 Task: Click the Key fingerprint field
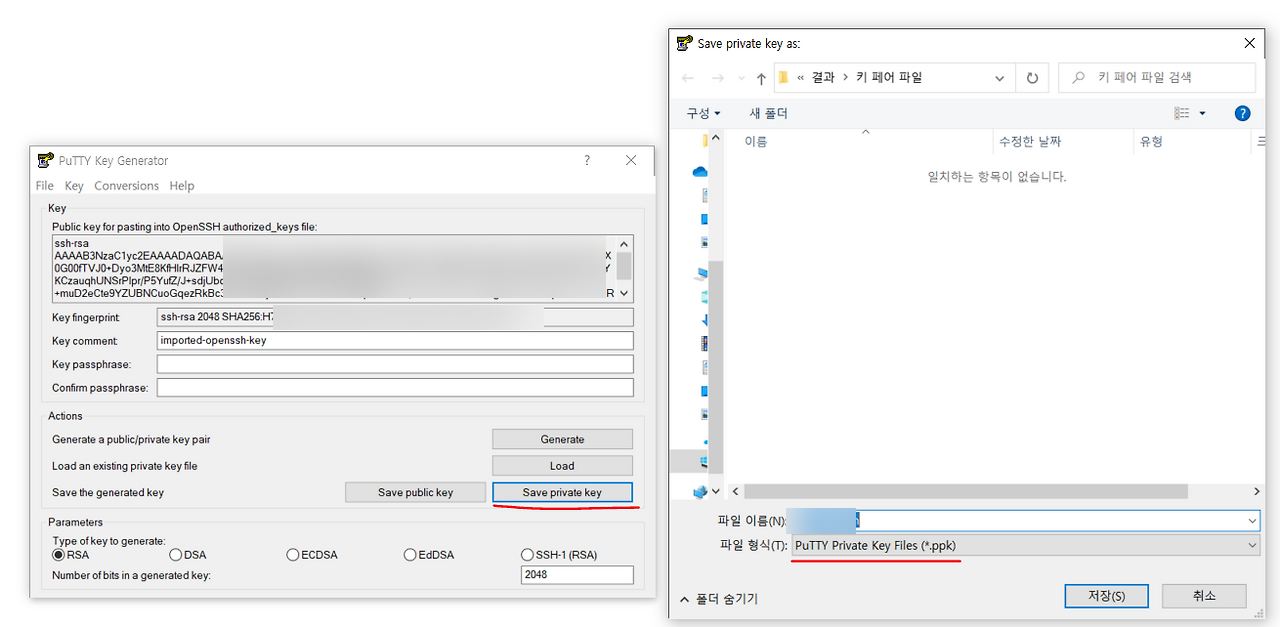(395, 317)
